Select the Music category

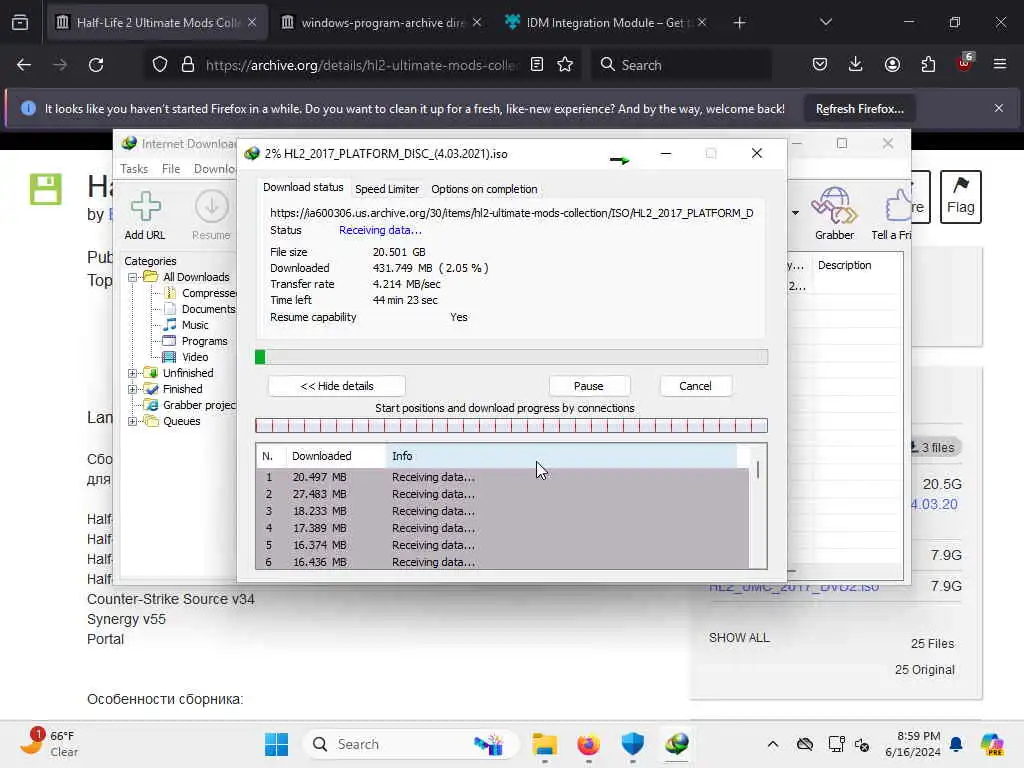187,325
